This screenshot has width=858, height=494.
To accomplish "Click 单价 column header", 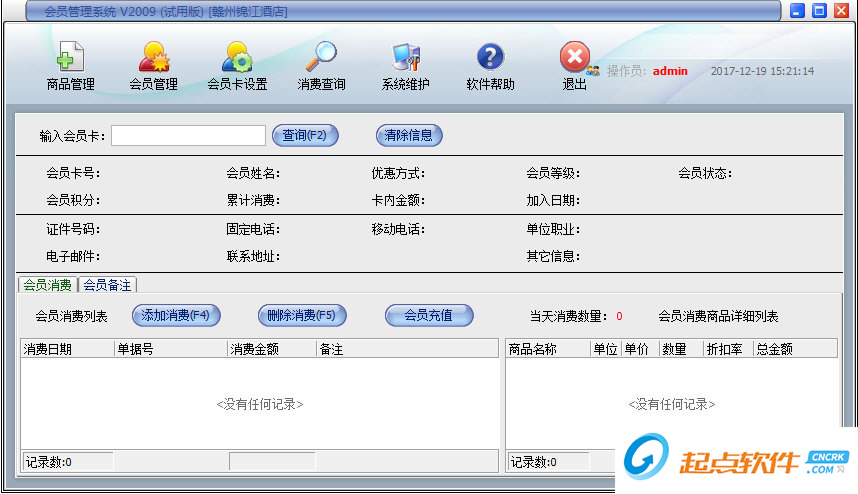I will (x=639, y=349).
